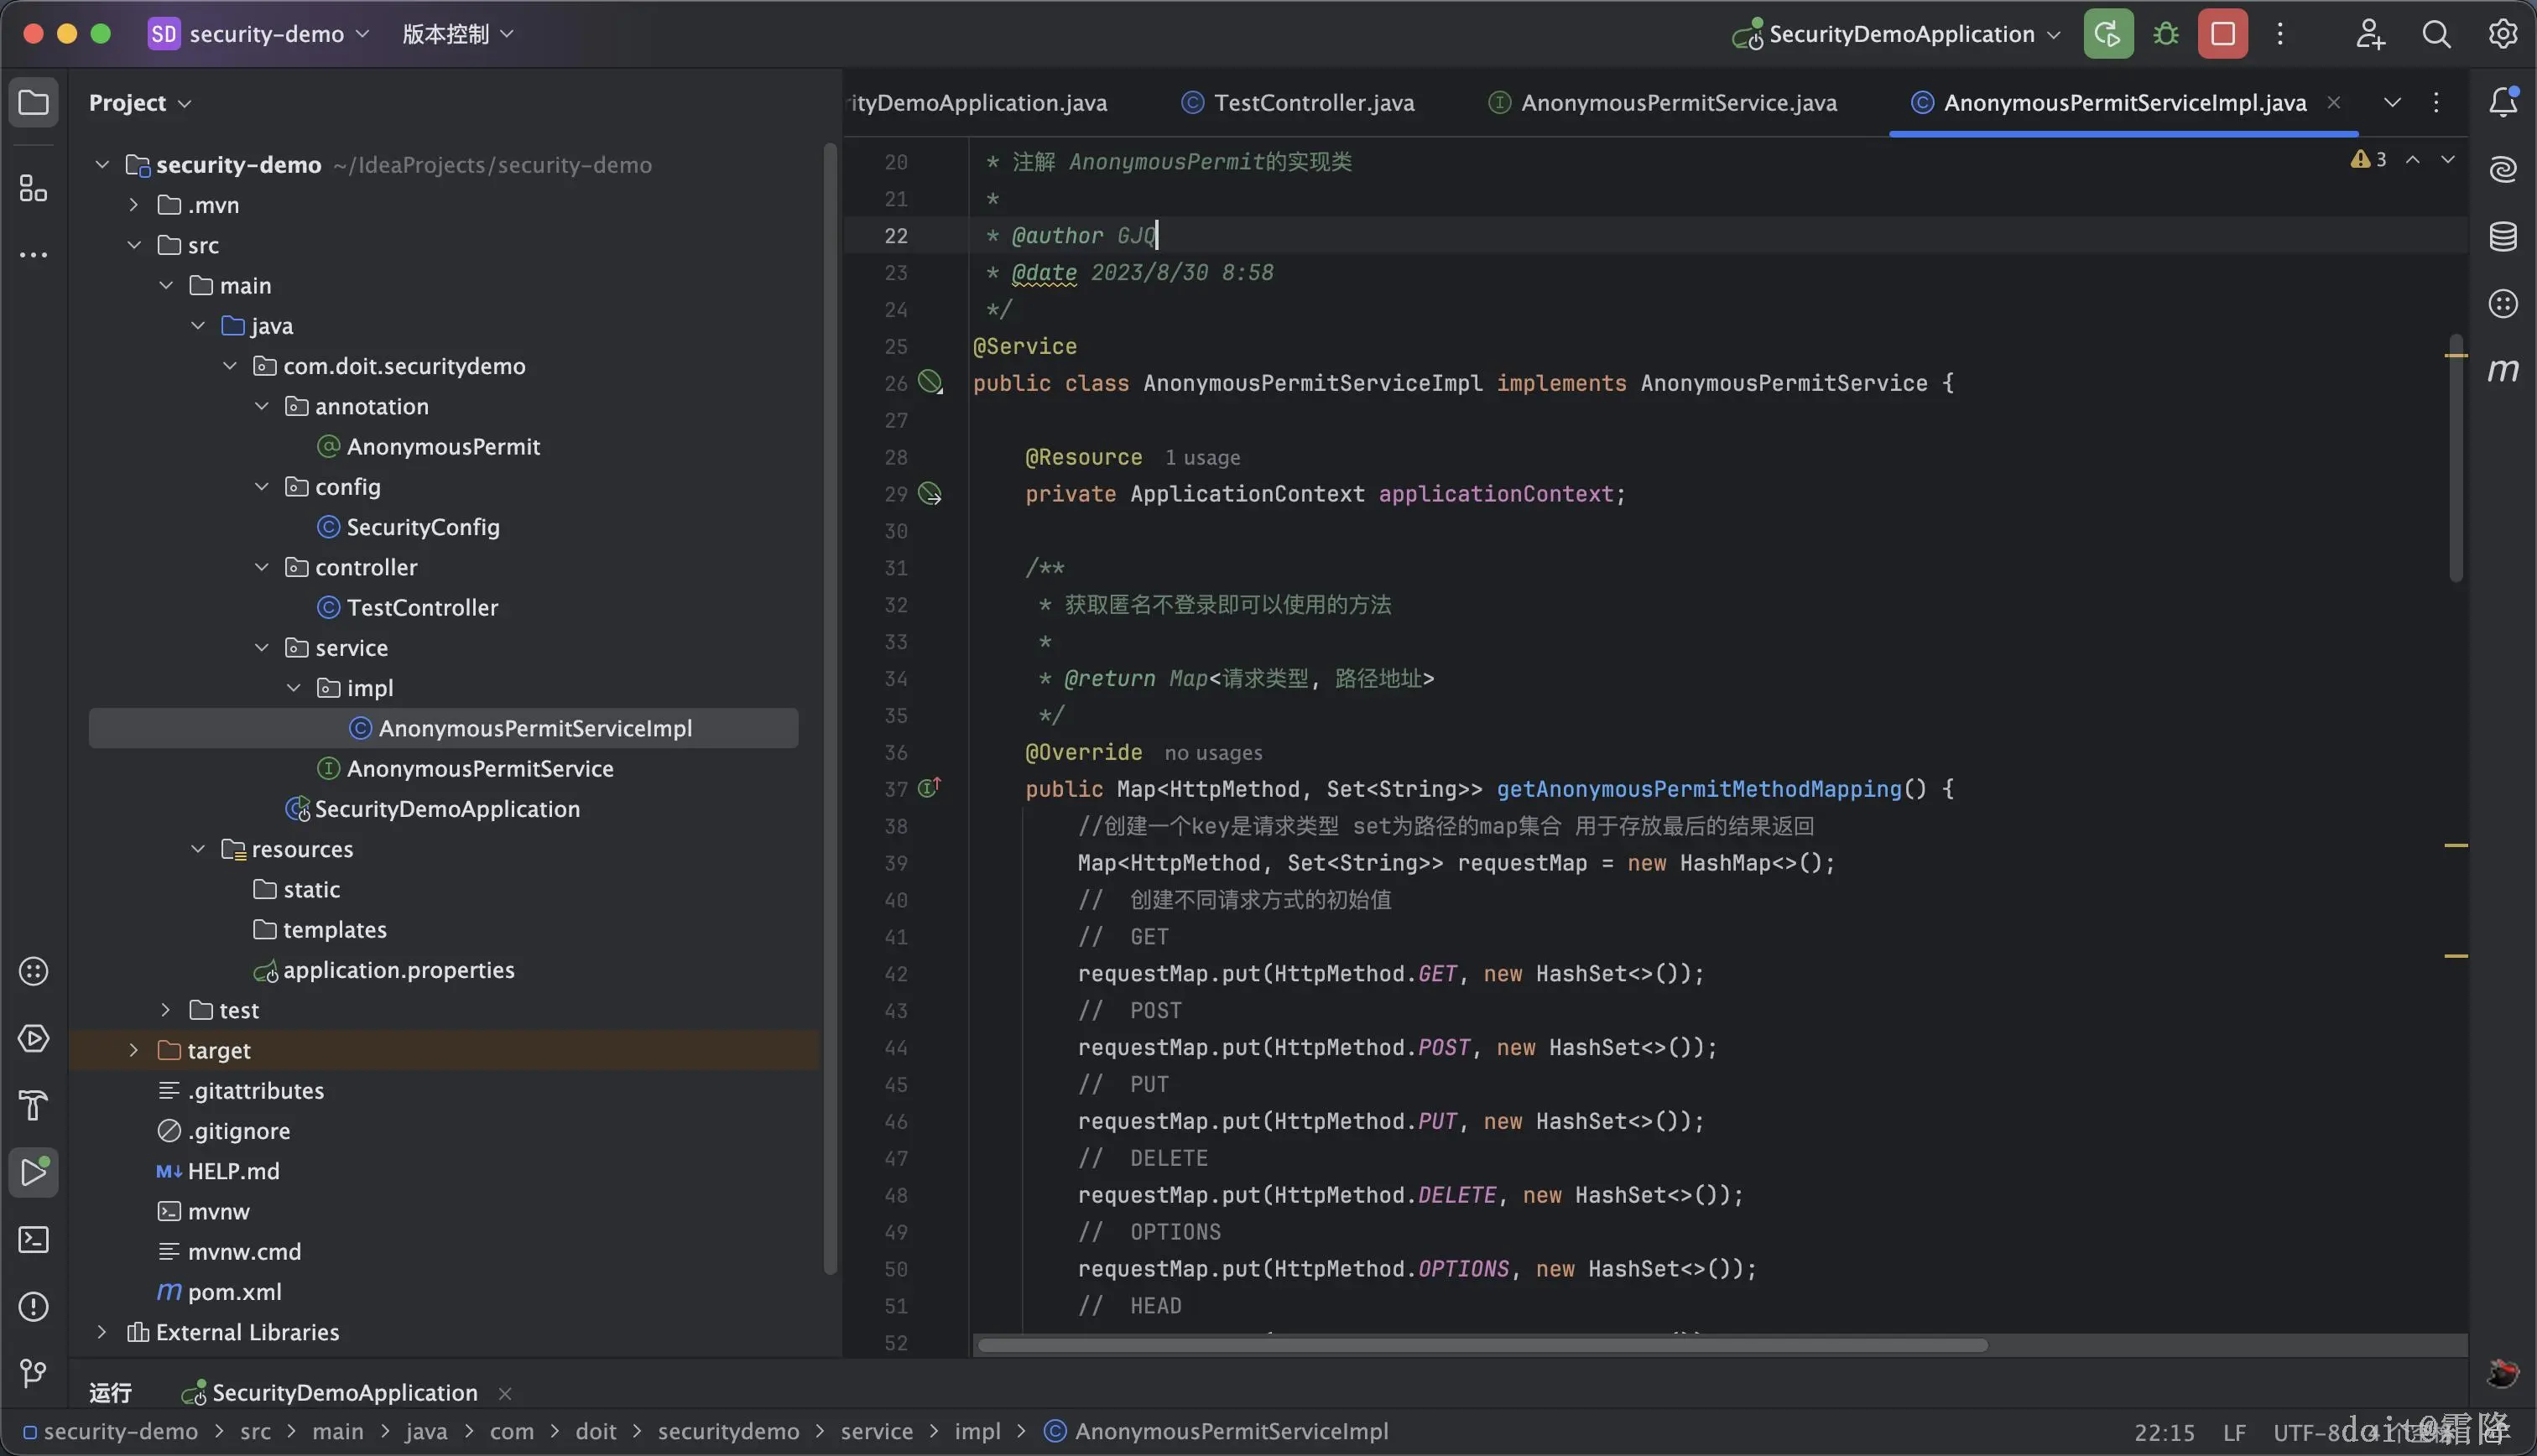Collapse the resources folder node
This screenshot has width=2537, height=1456.
pyautogui.click(x=198, y=849)
